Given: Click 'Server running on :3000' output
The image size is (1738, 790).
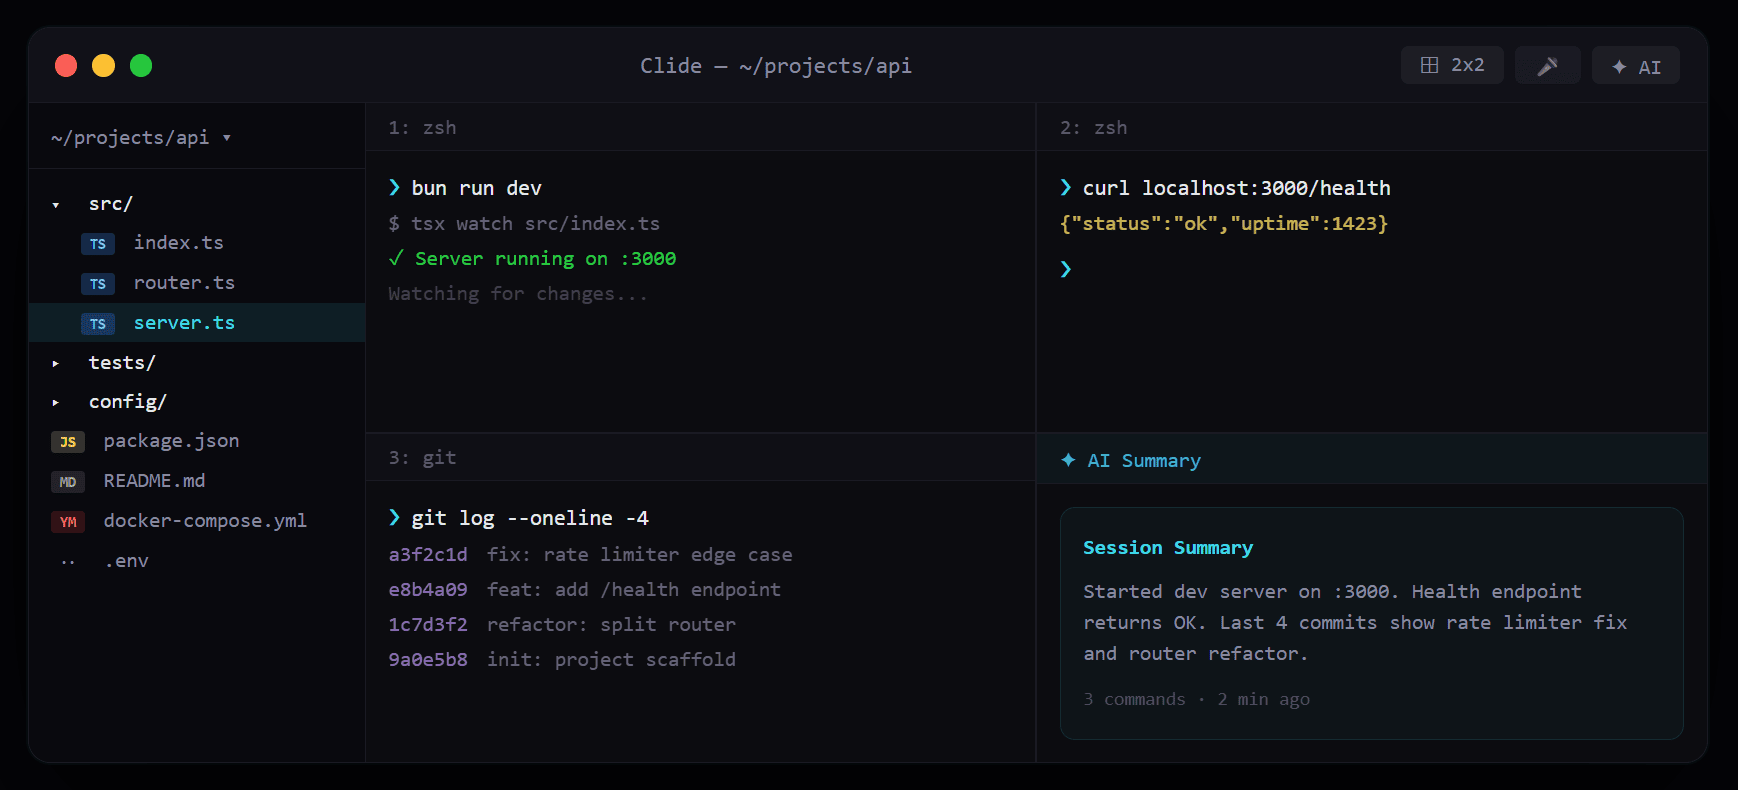Looking at the screenshot, I should pyautogui.click(x=545, y=258).
